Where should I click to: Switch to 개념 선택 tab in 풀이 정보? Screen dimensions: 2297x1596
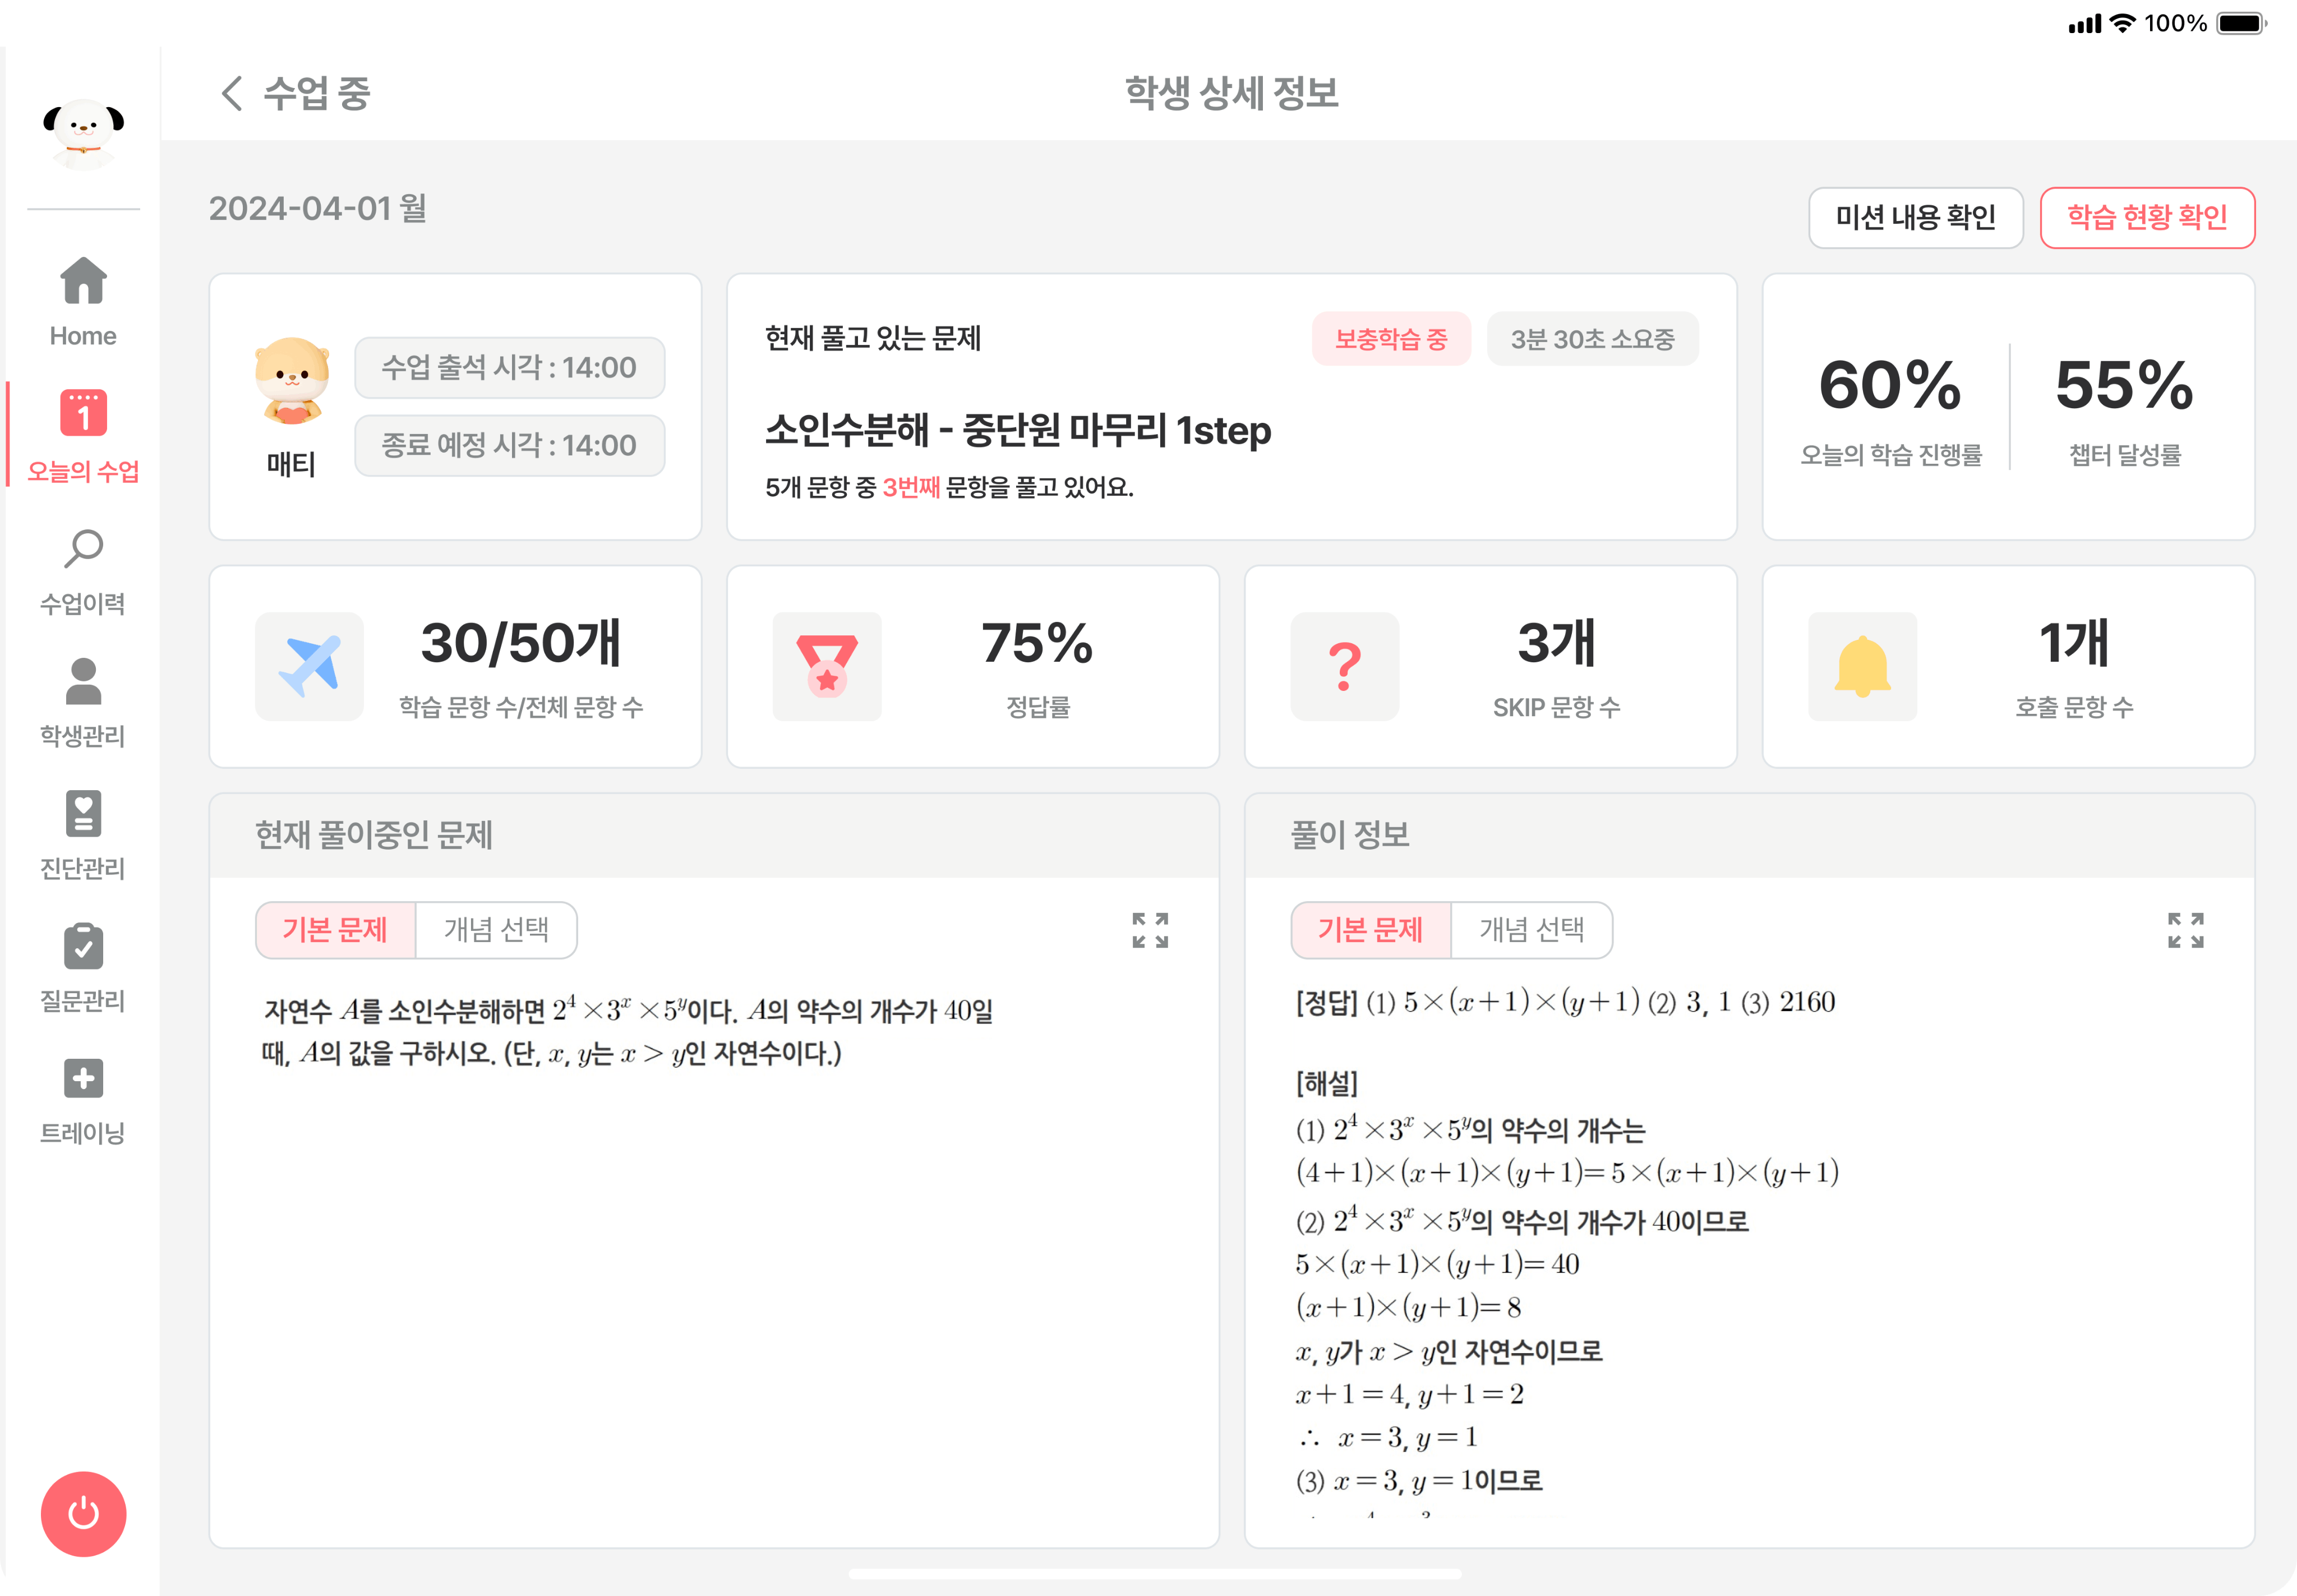tap(1532, 930)
